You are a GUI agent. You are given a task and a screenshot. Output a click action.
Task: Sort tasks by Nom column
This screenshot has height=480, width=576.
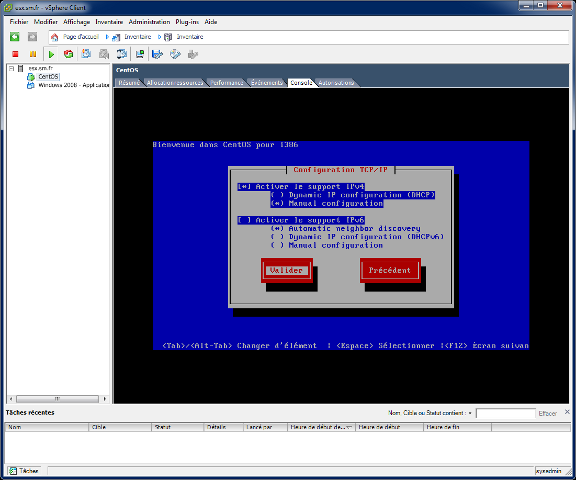pos(47,427)
